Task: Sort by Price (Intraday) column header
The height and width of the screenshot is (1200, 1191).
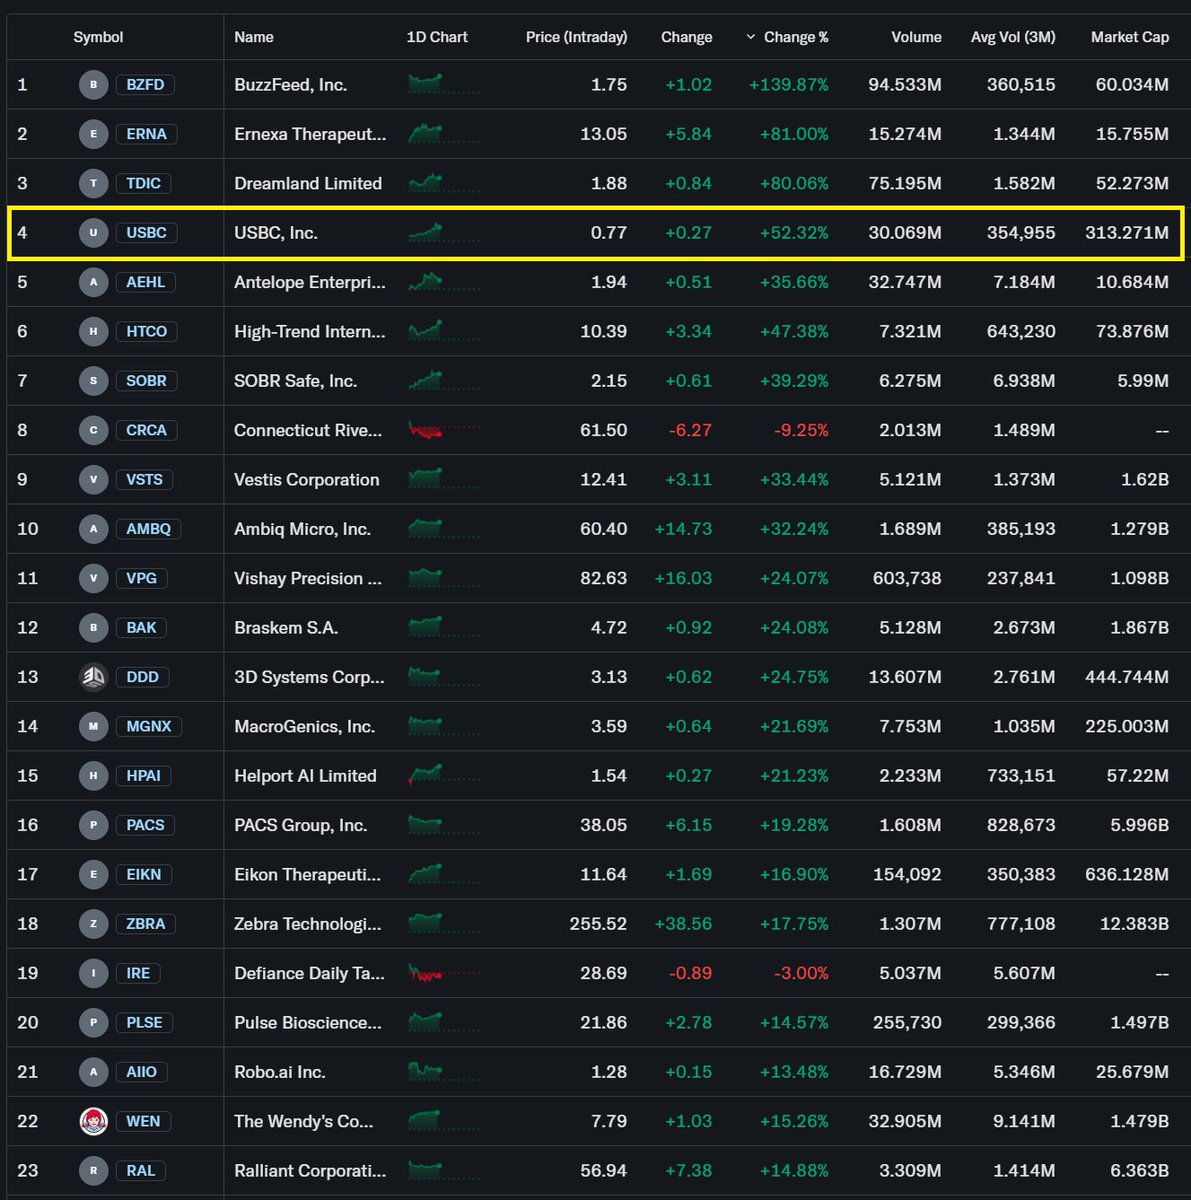Action: (577, 37)
